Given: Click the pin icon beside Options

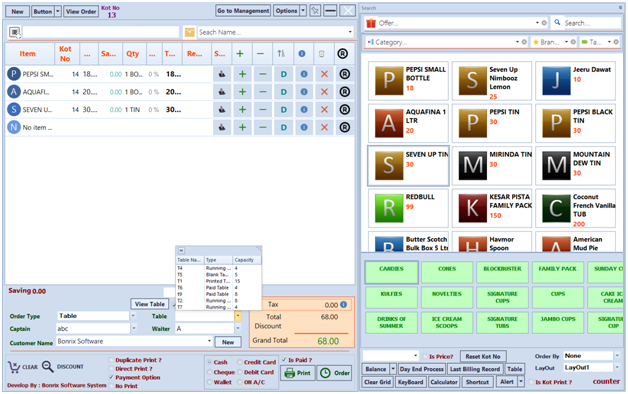Looking at the screenshot, I should pyautogui.click(x=315, y=11).
